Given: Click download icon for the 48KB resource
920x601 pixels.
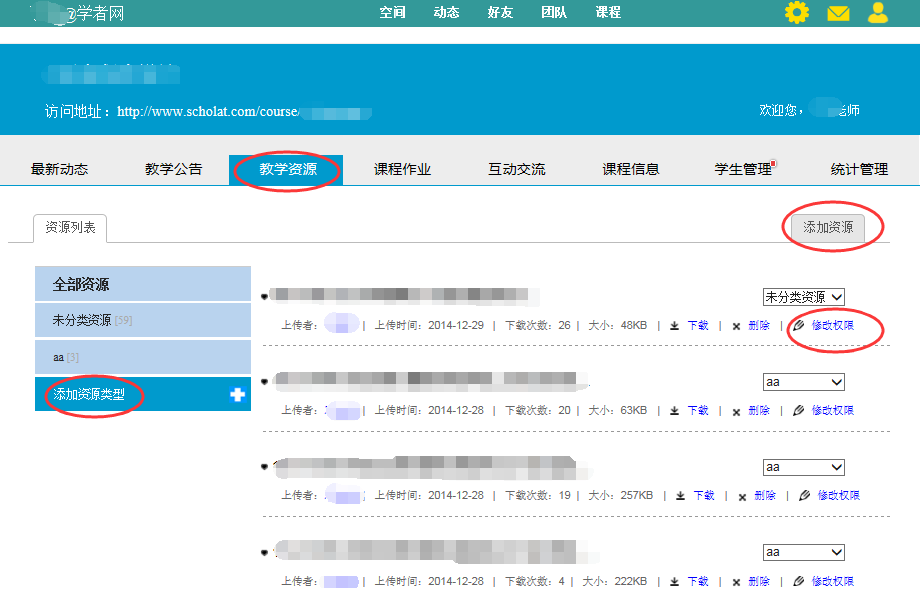Looking at the screenshot, I should coord(675,326).
